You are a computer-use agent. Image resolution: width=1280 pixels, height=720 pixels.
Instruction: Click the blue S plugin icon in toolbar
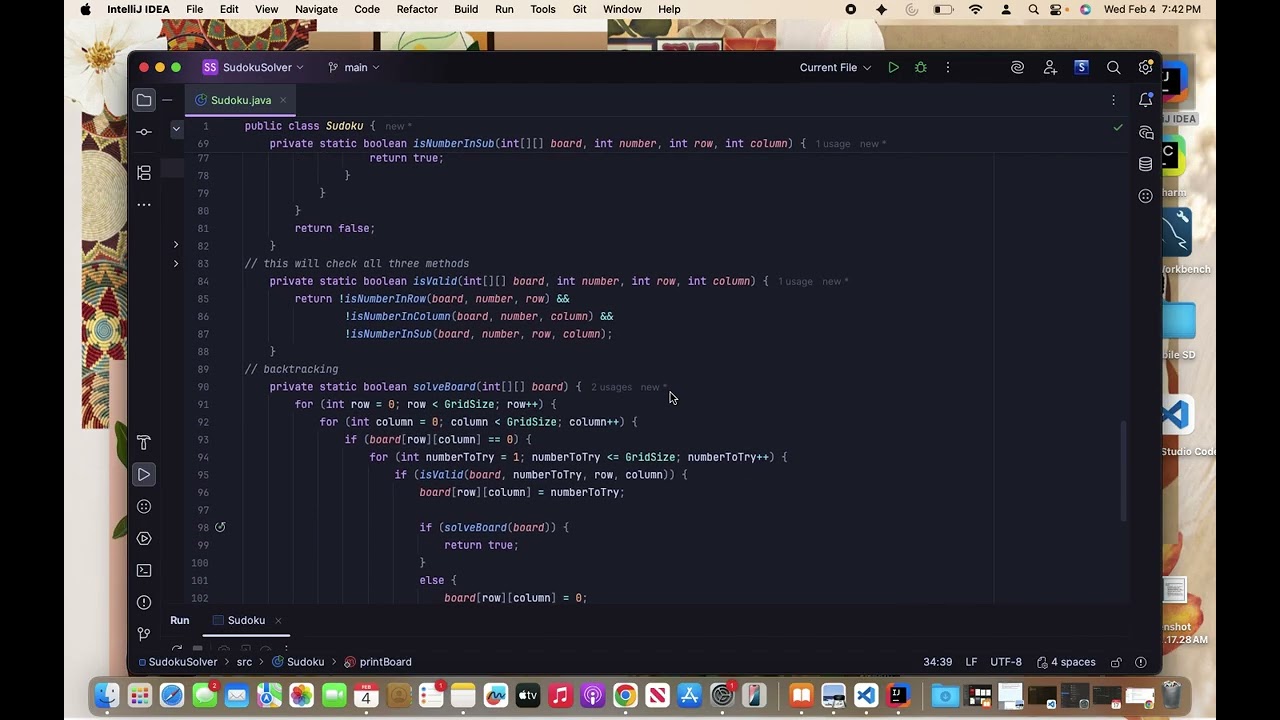click(x=1081, y=68)
